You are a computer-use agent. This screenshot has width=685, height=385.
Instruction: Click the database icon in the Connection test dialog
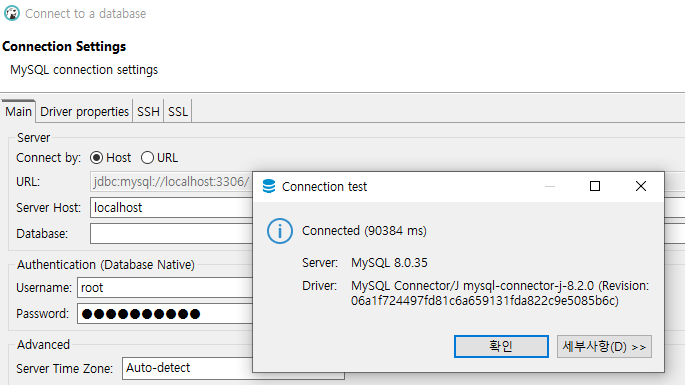[x=269, y=186]
